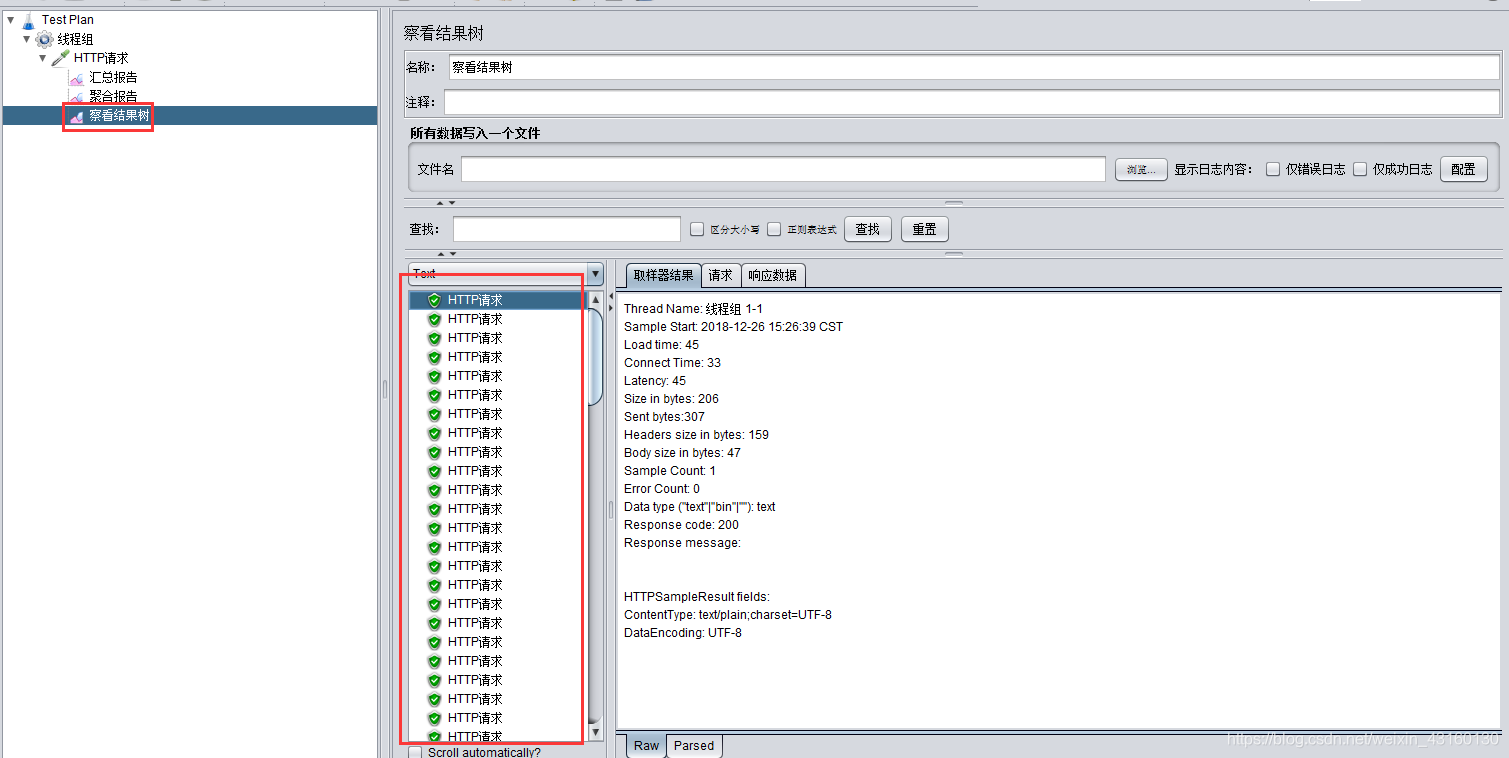Collapse results list using left divider arrow
This screenshot has width=1509, height=758.
(611, 296)
